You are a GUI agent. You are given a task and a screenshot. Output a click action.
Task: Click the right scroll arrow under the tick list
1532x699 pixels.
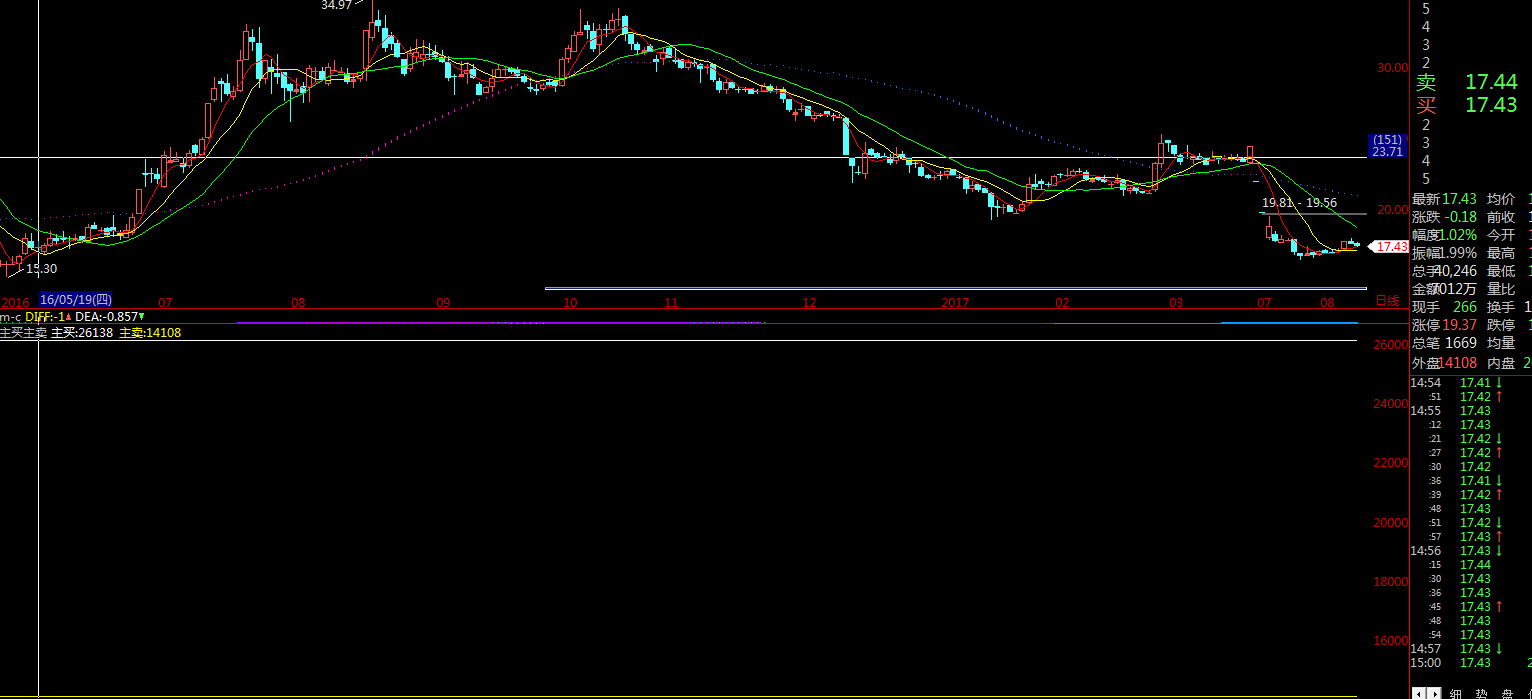tap(1434, 693)
